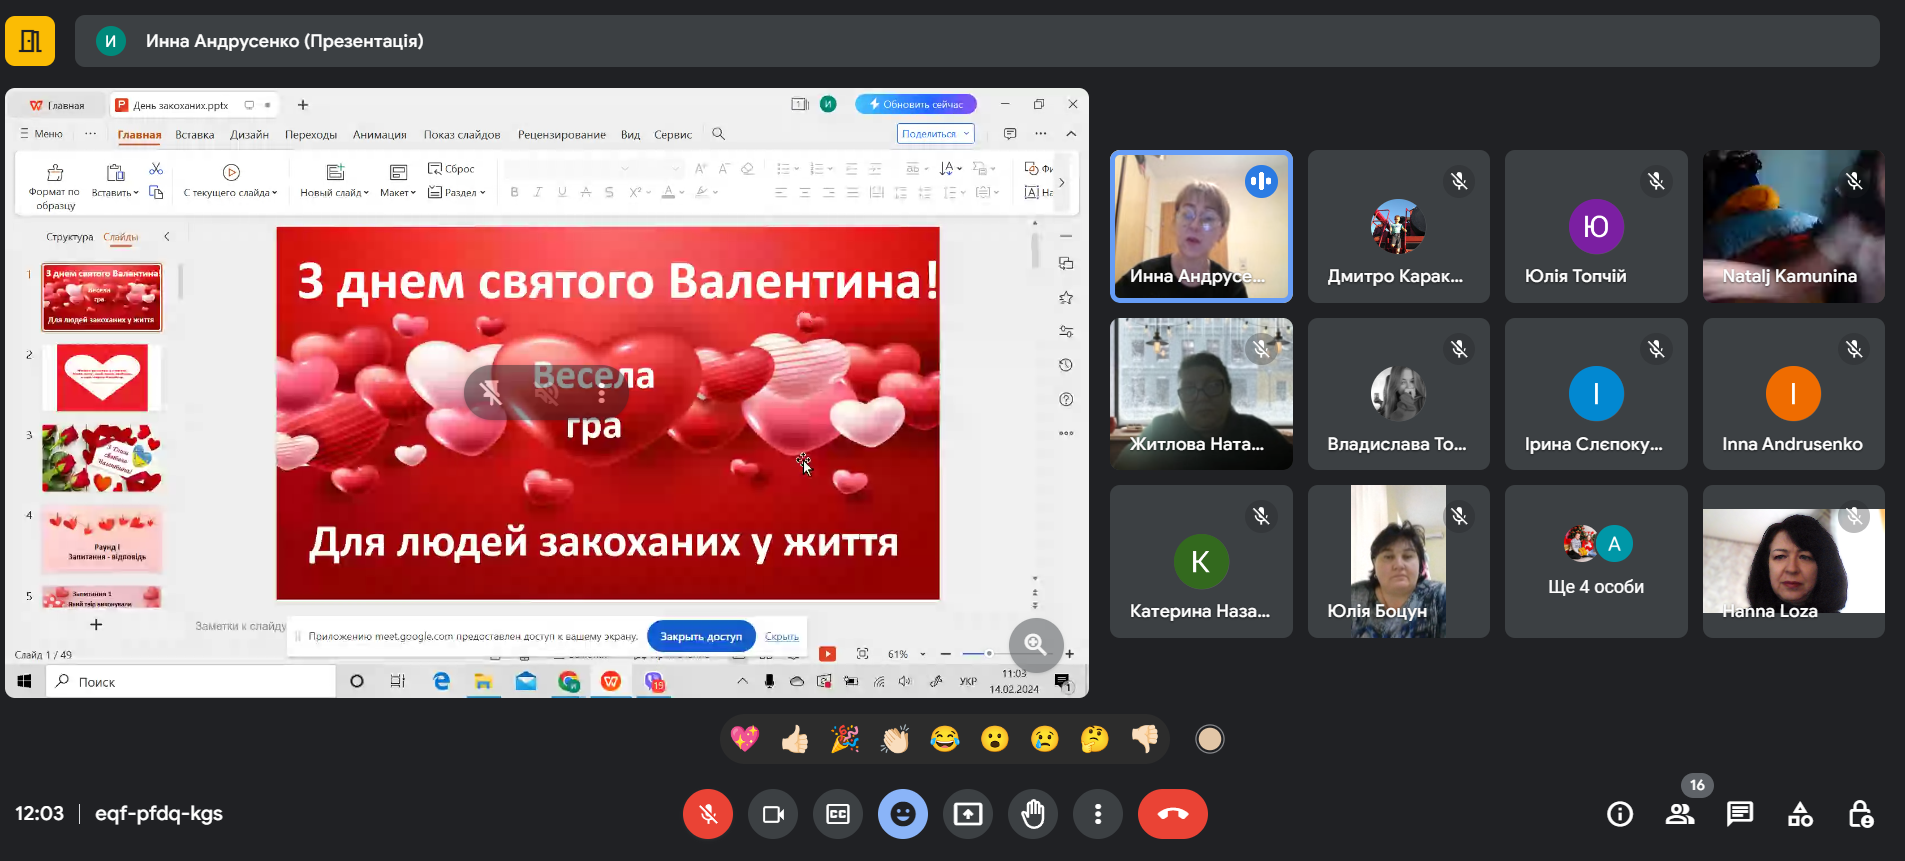Click the 'Закрыть доступ' button
1905x861 pixels.
700,636
